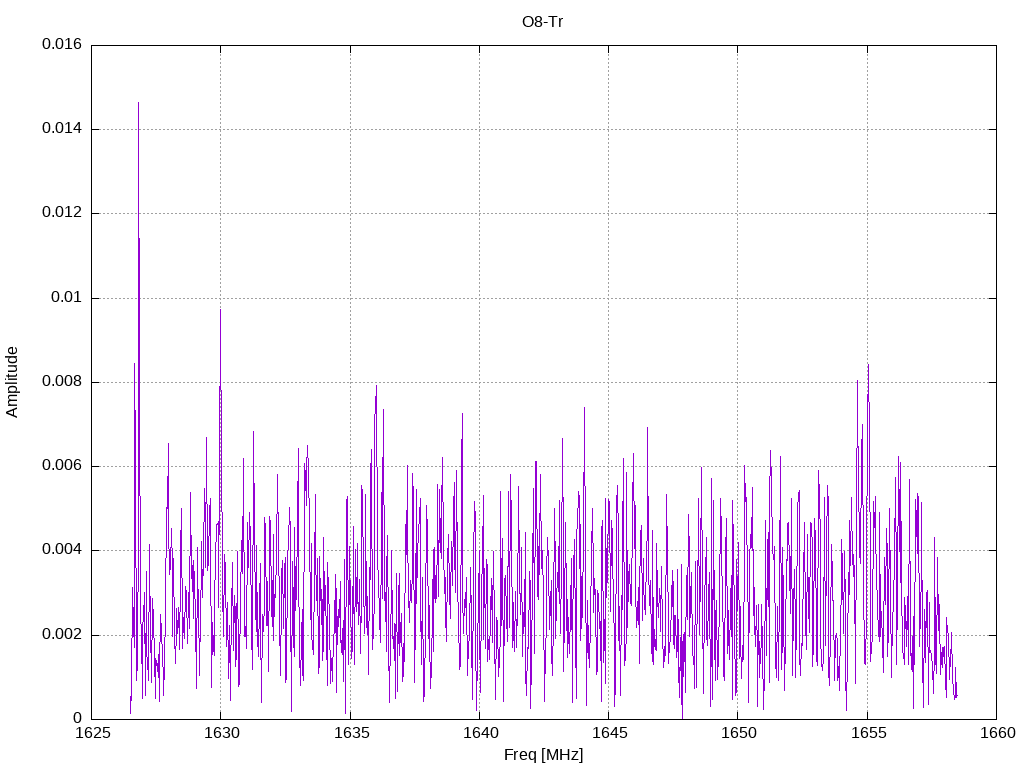
Task: Click the plot title O8-Tr
Action: tap(543, 21)
